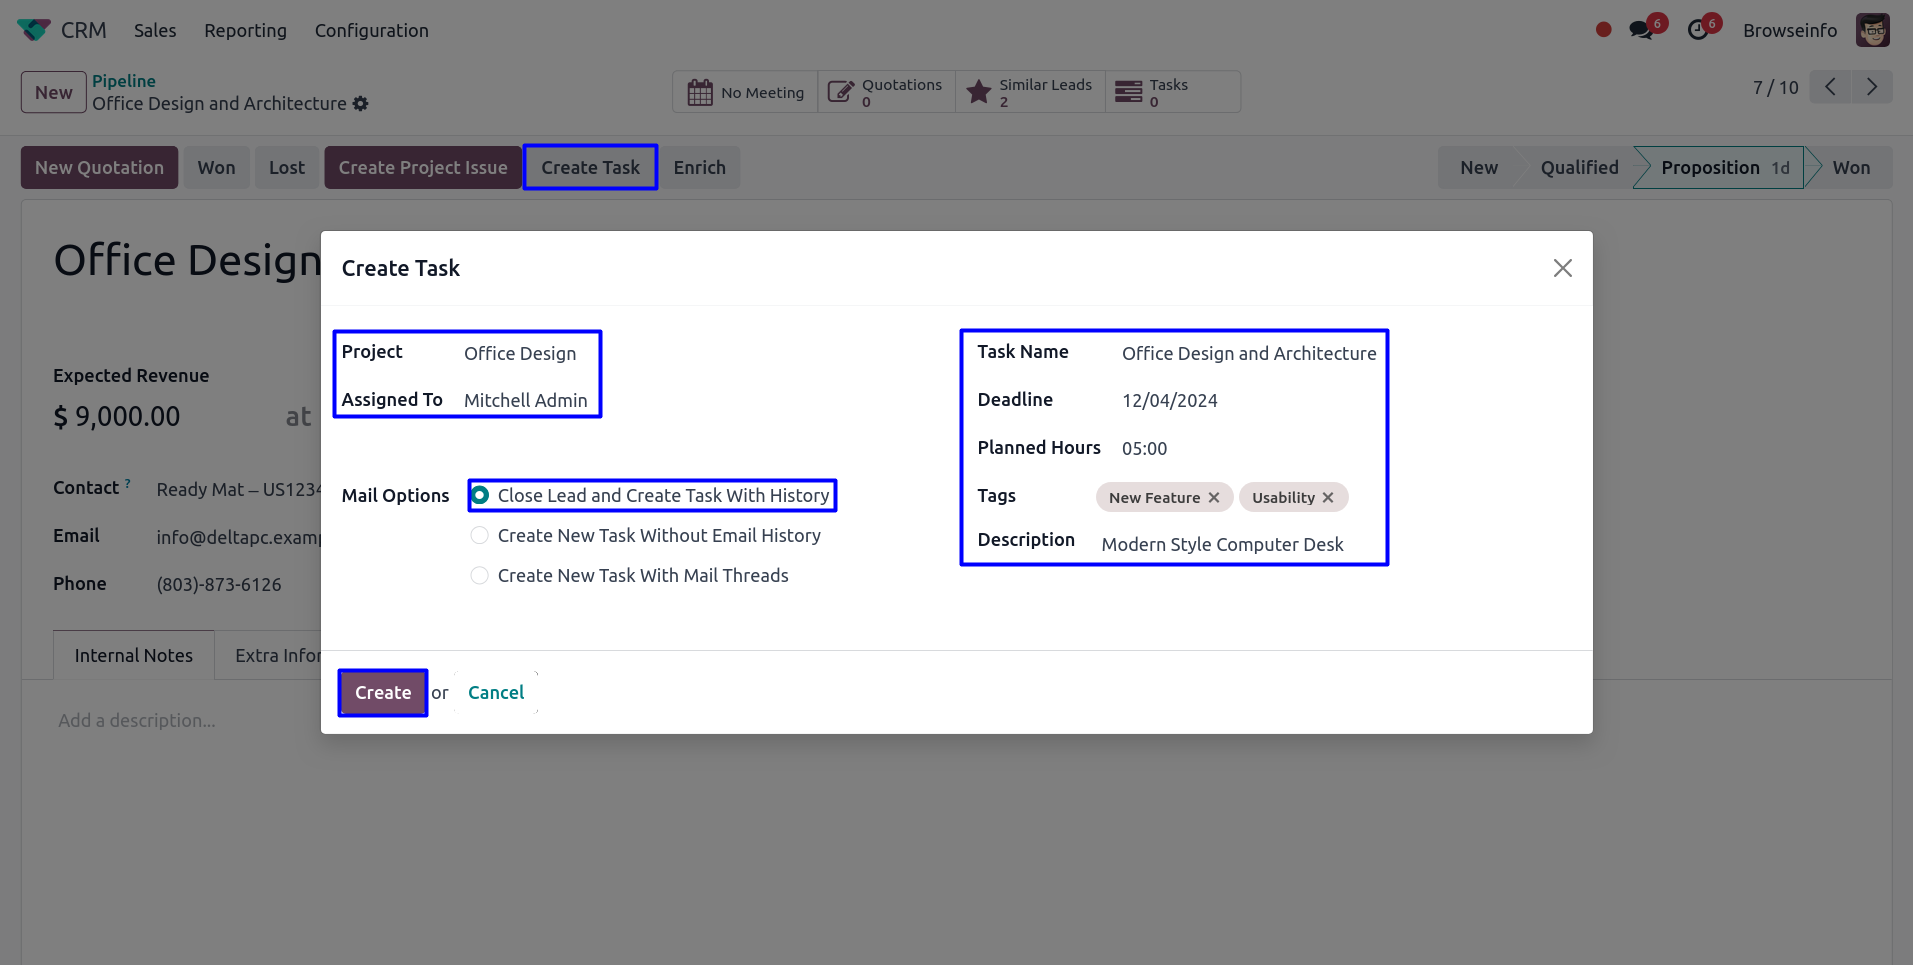Open the Deadline date picker field
This screenshot has height=965, width=1913.
pos(1170,400)
